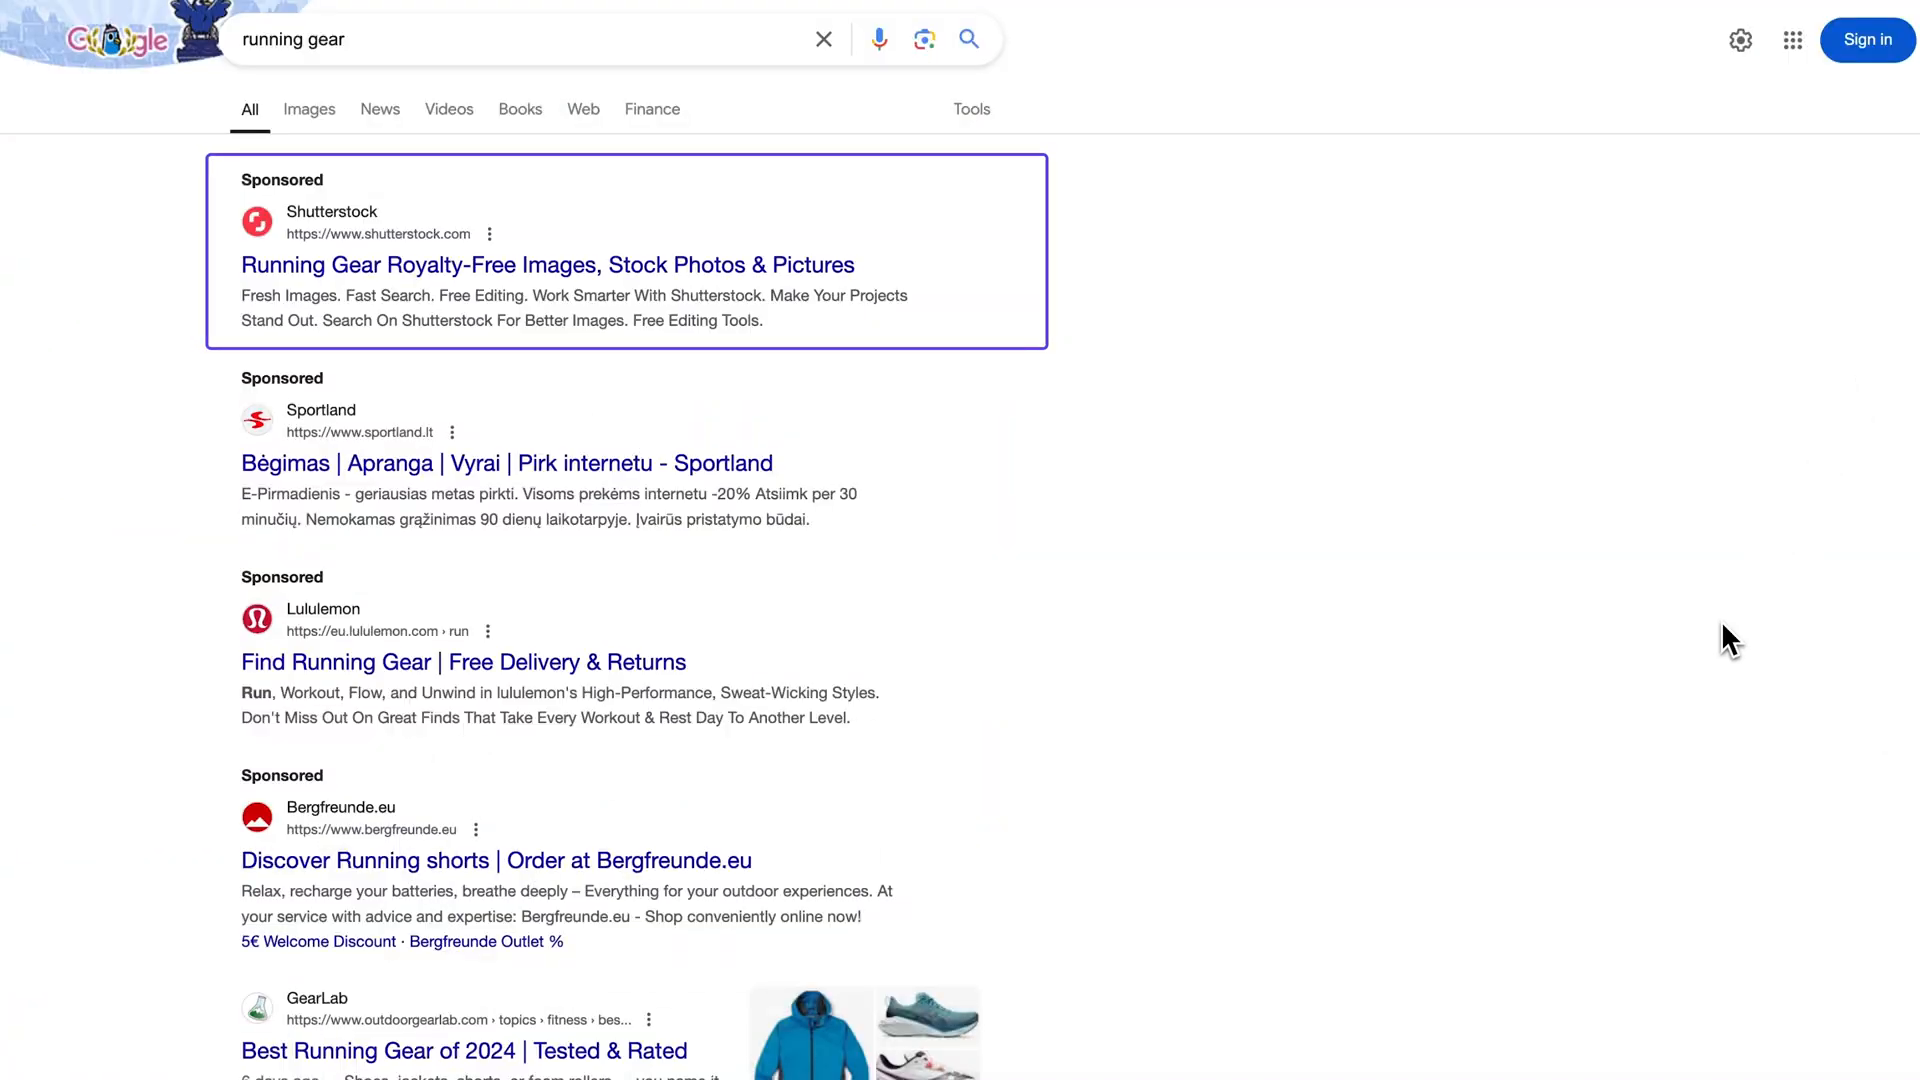1920x1080 pixels.
Task: Open the three-dot menu beside eu.lululemon.com
Action: (488, 631)
